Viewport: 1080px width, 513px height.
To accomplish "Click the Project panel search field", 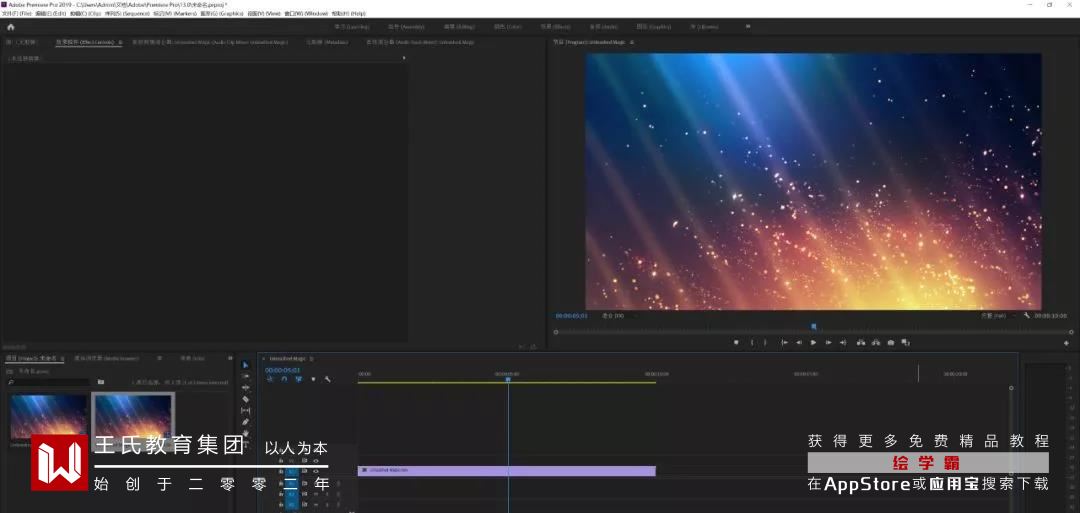I will (x=48, y=381).
